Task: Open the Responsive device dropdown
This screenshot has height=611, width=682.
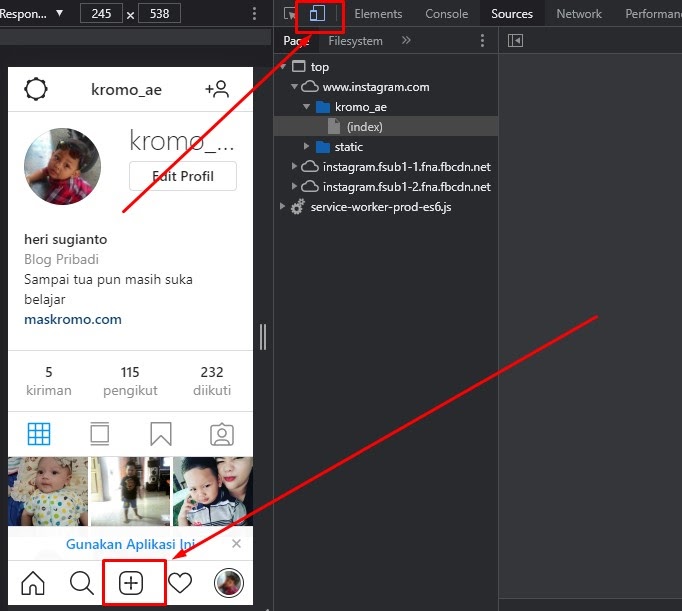Action: coord(31,13)
